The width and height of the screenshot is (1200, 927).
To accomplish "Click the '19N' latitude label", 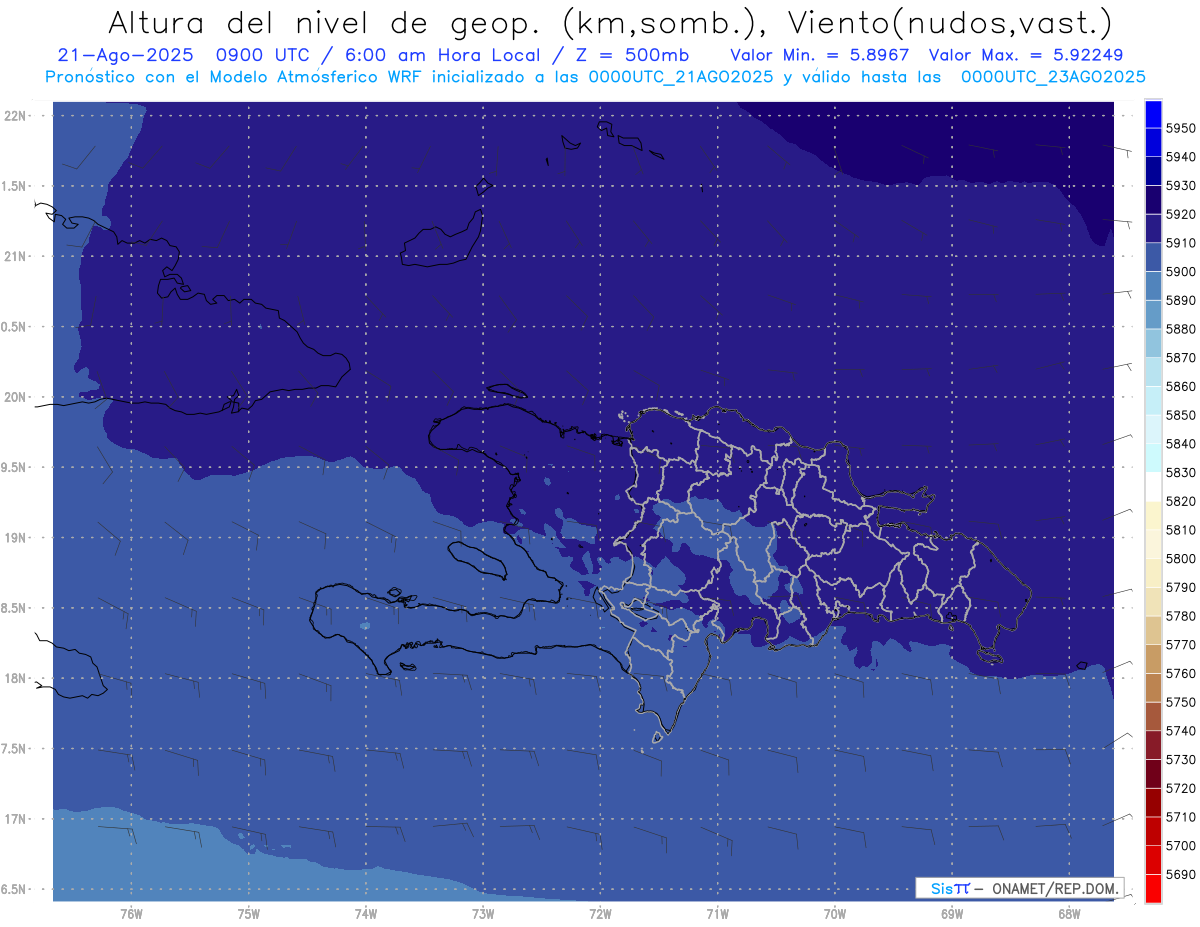I will 17,538.
